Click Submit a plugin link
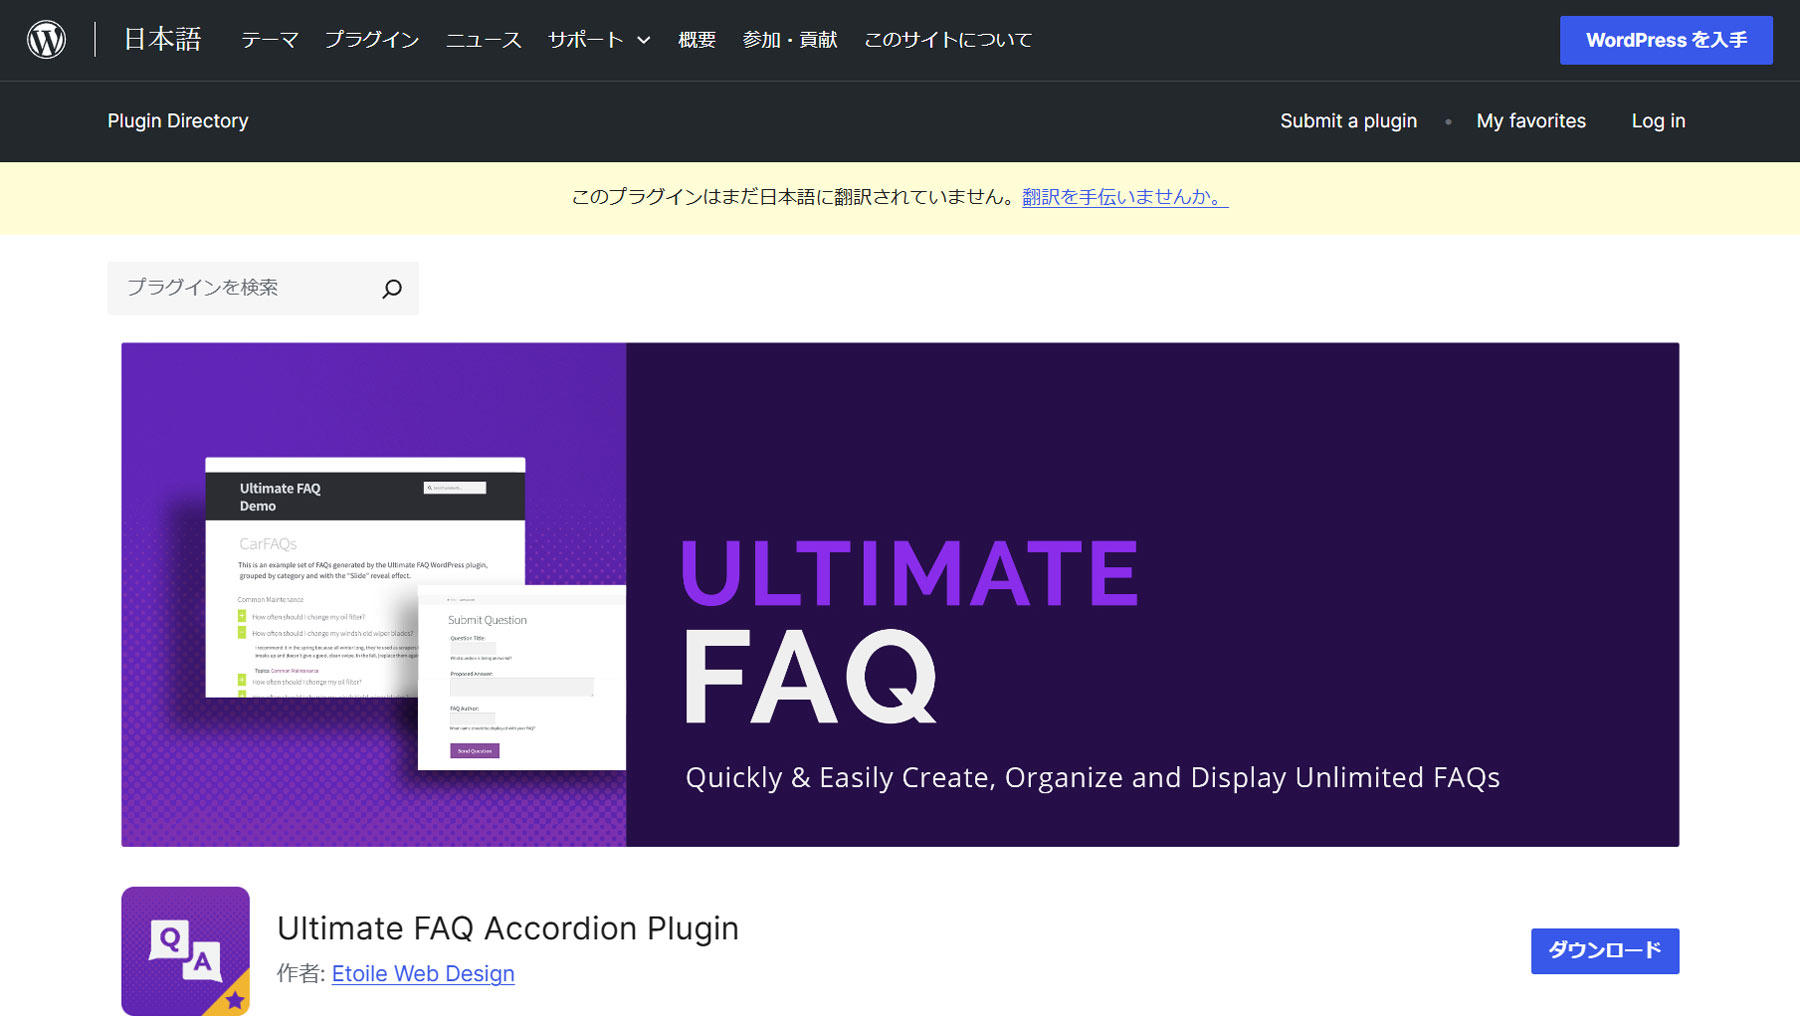This screenshot has height=1020, width=1800. tap(1348, 121)
